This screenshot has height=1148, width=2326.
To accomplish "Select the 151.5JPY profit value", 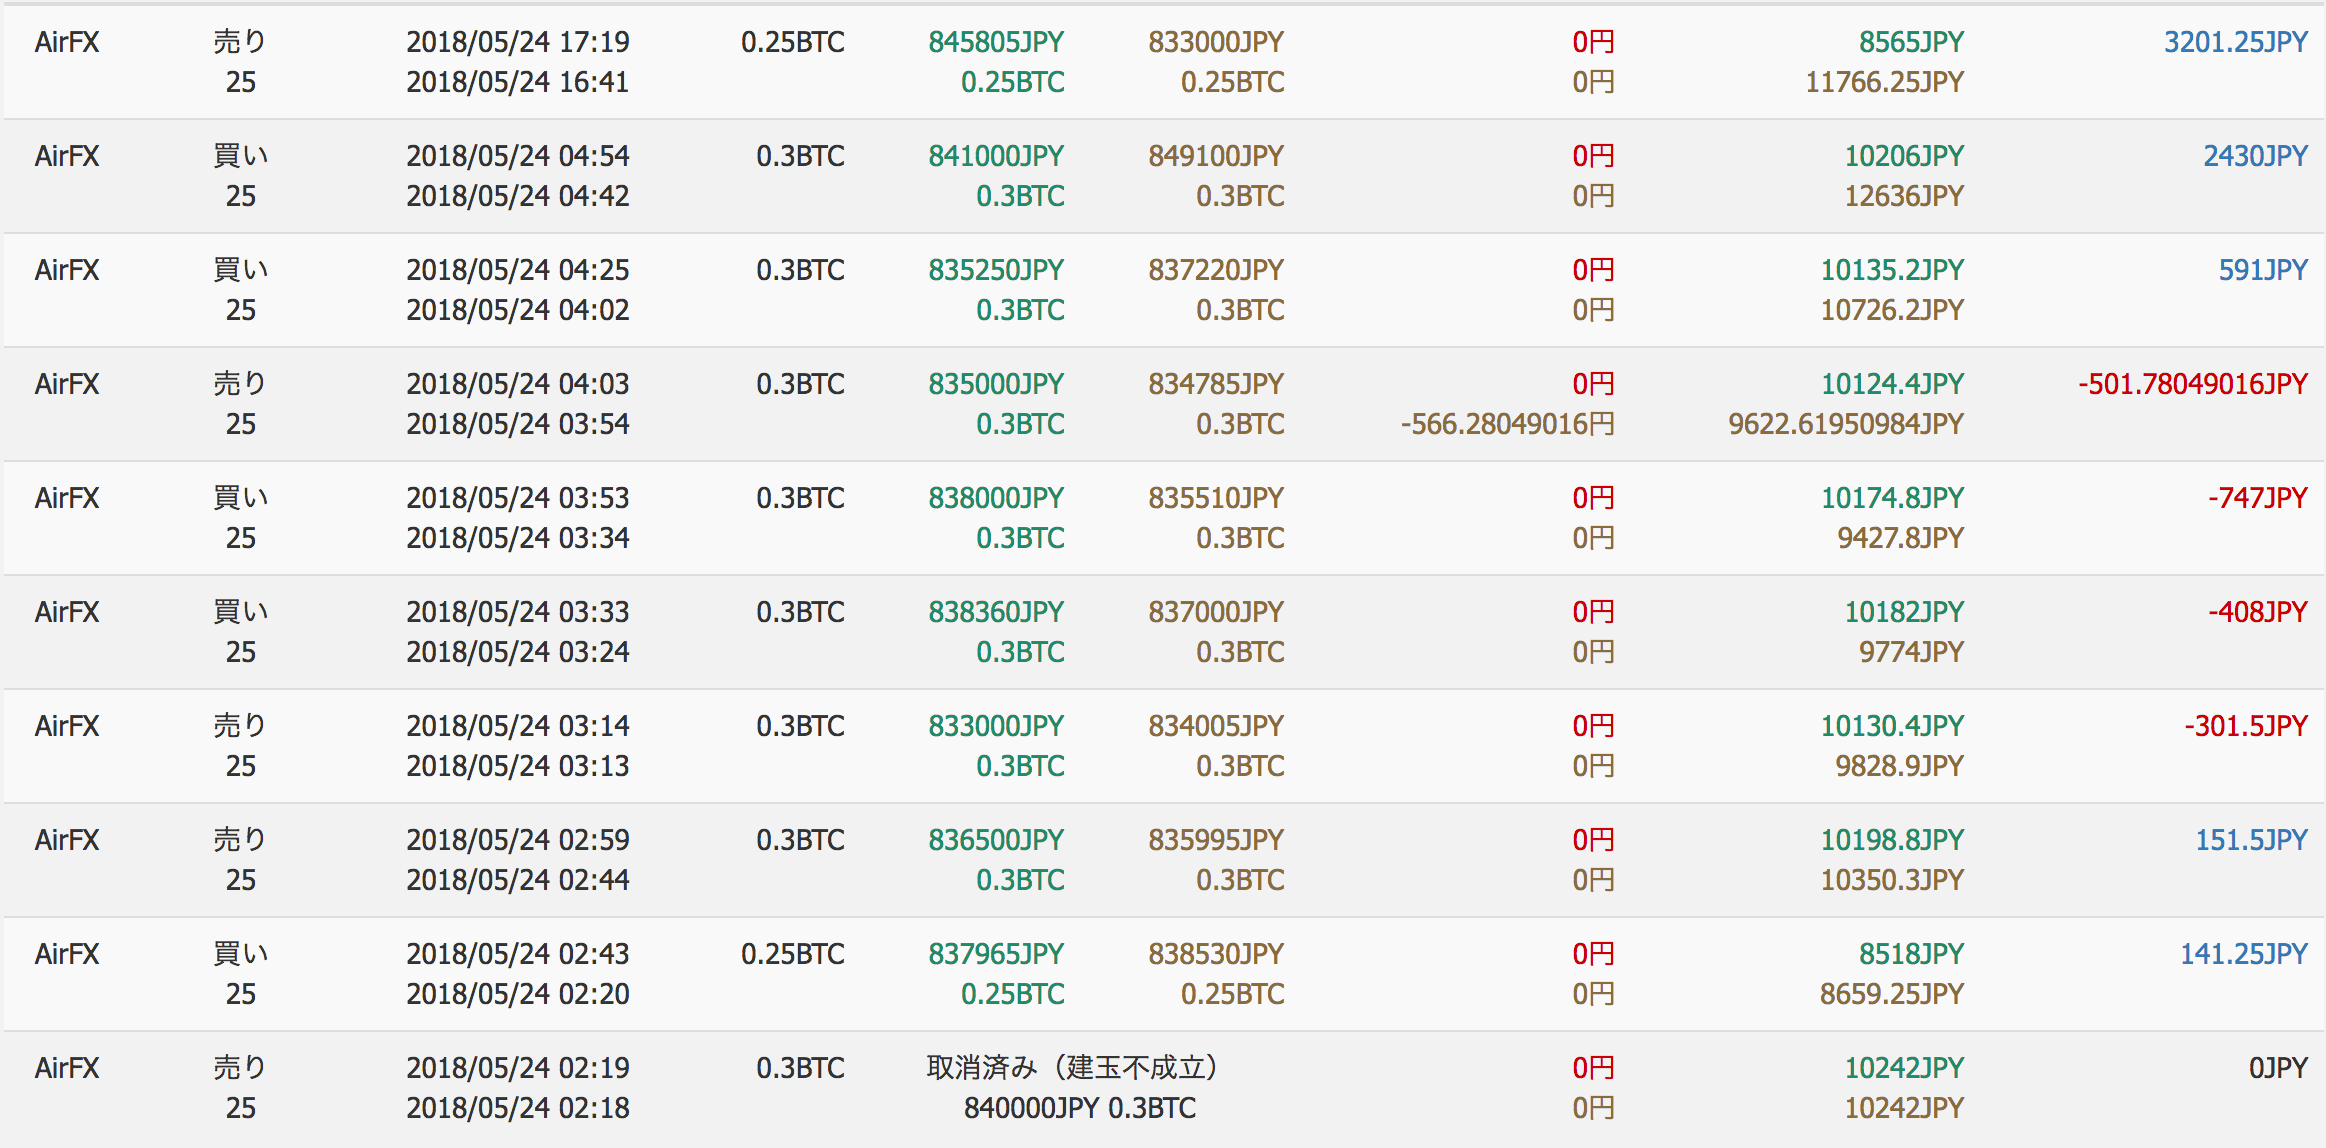I will pyautogui.click(x=2251, y=840).
